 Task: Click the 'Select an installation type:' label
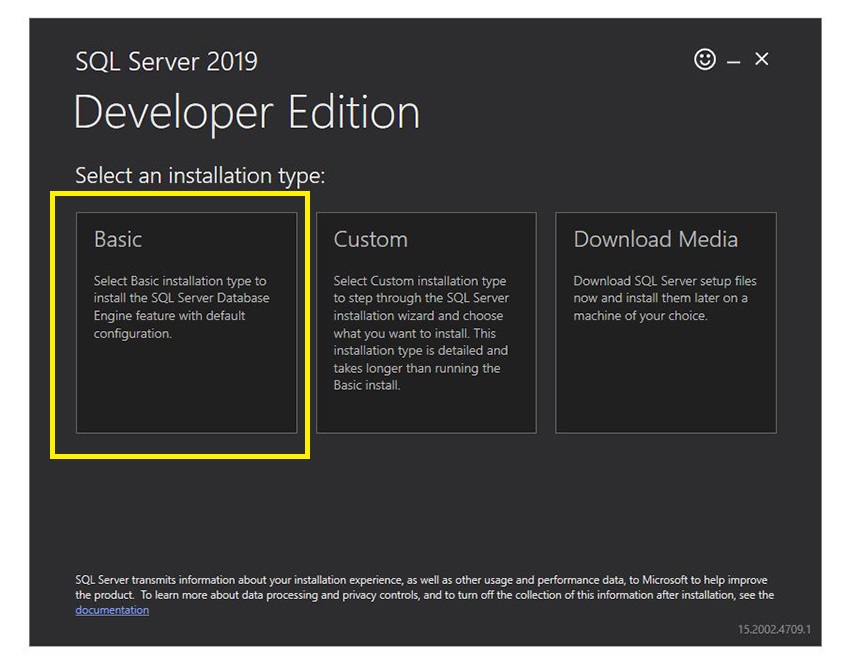pos(200,176)
